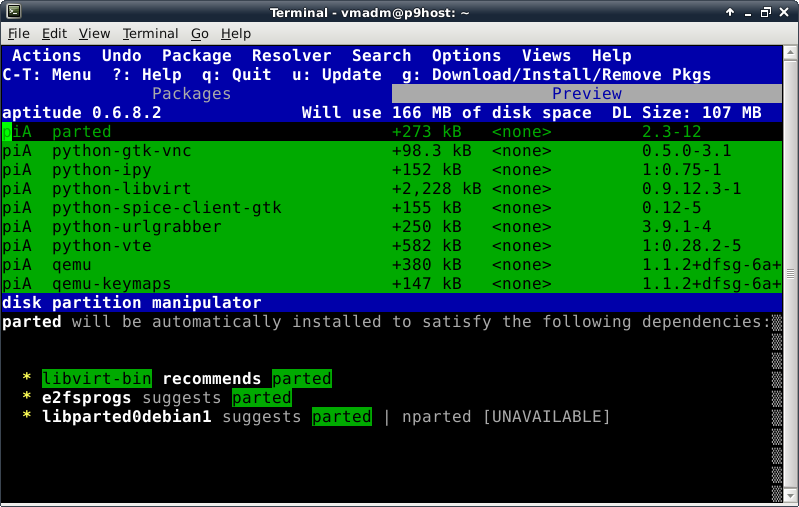Screen dimensions: 799x507
Task: Click libparted0debian1 in the dependency list
Action: click(126, 417)
